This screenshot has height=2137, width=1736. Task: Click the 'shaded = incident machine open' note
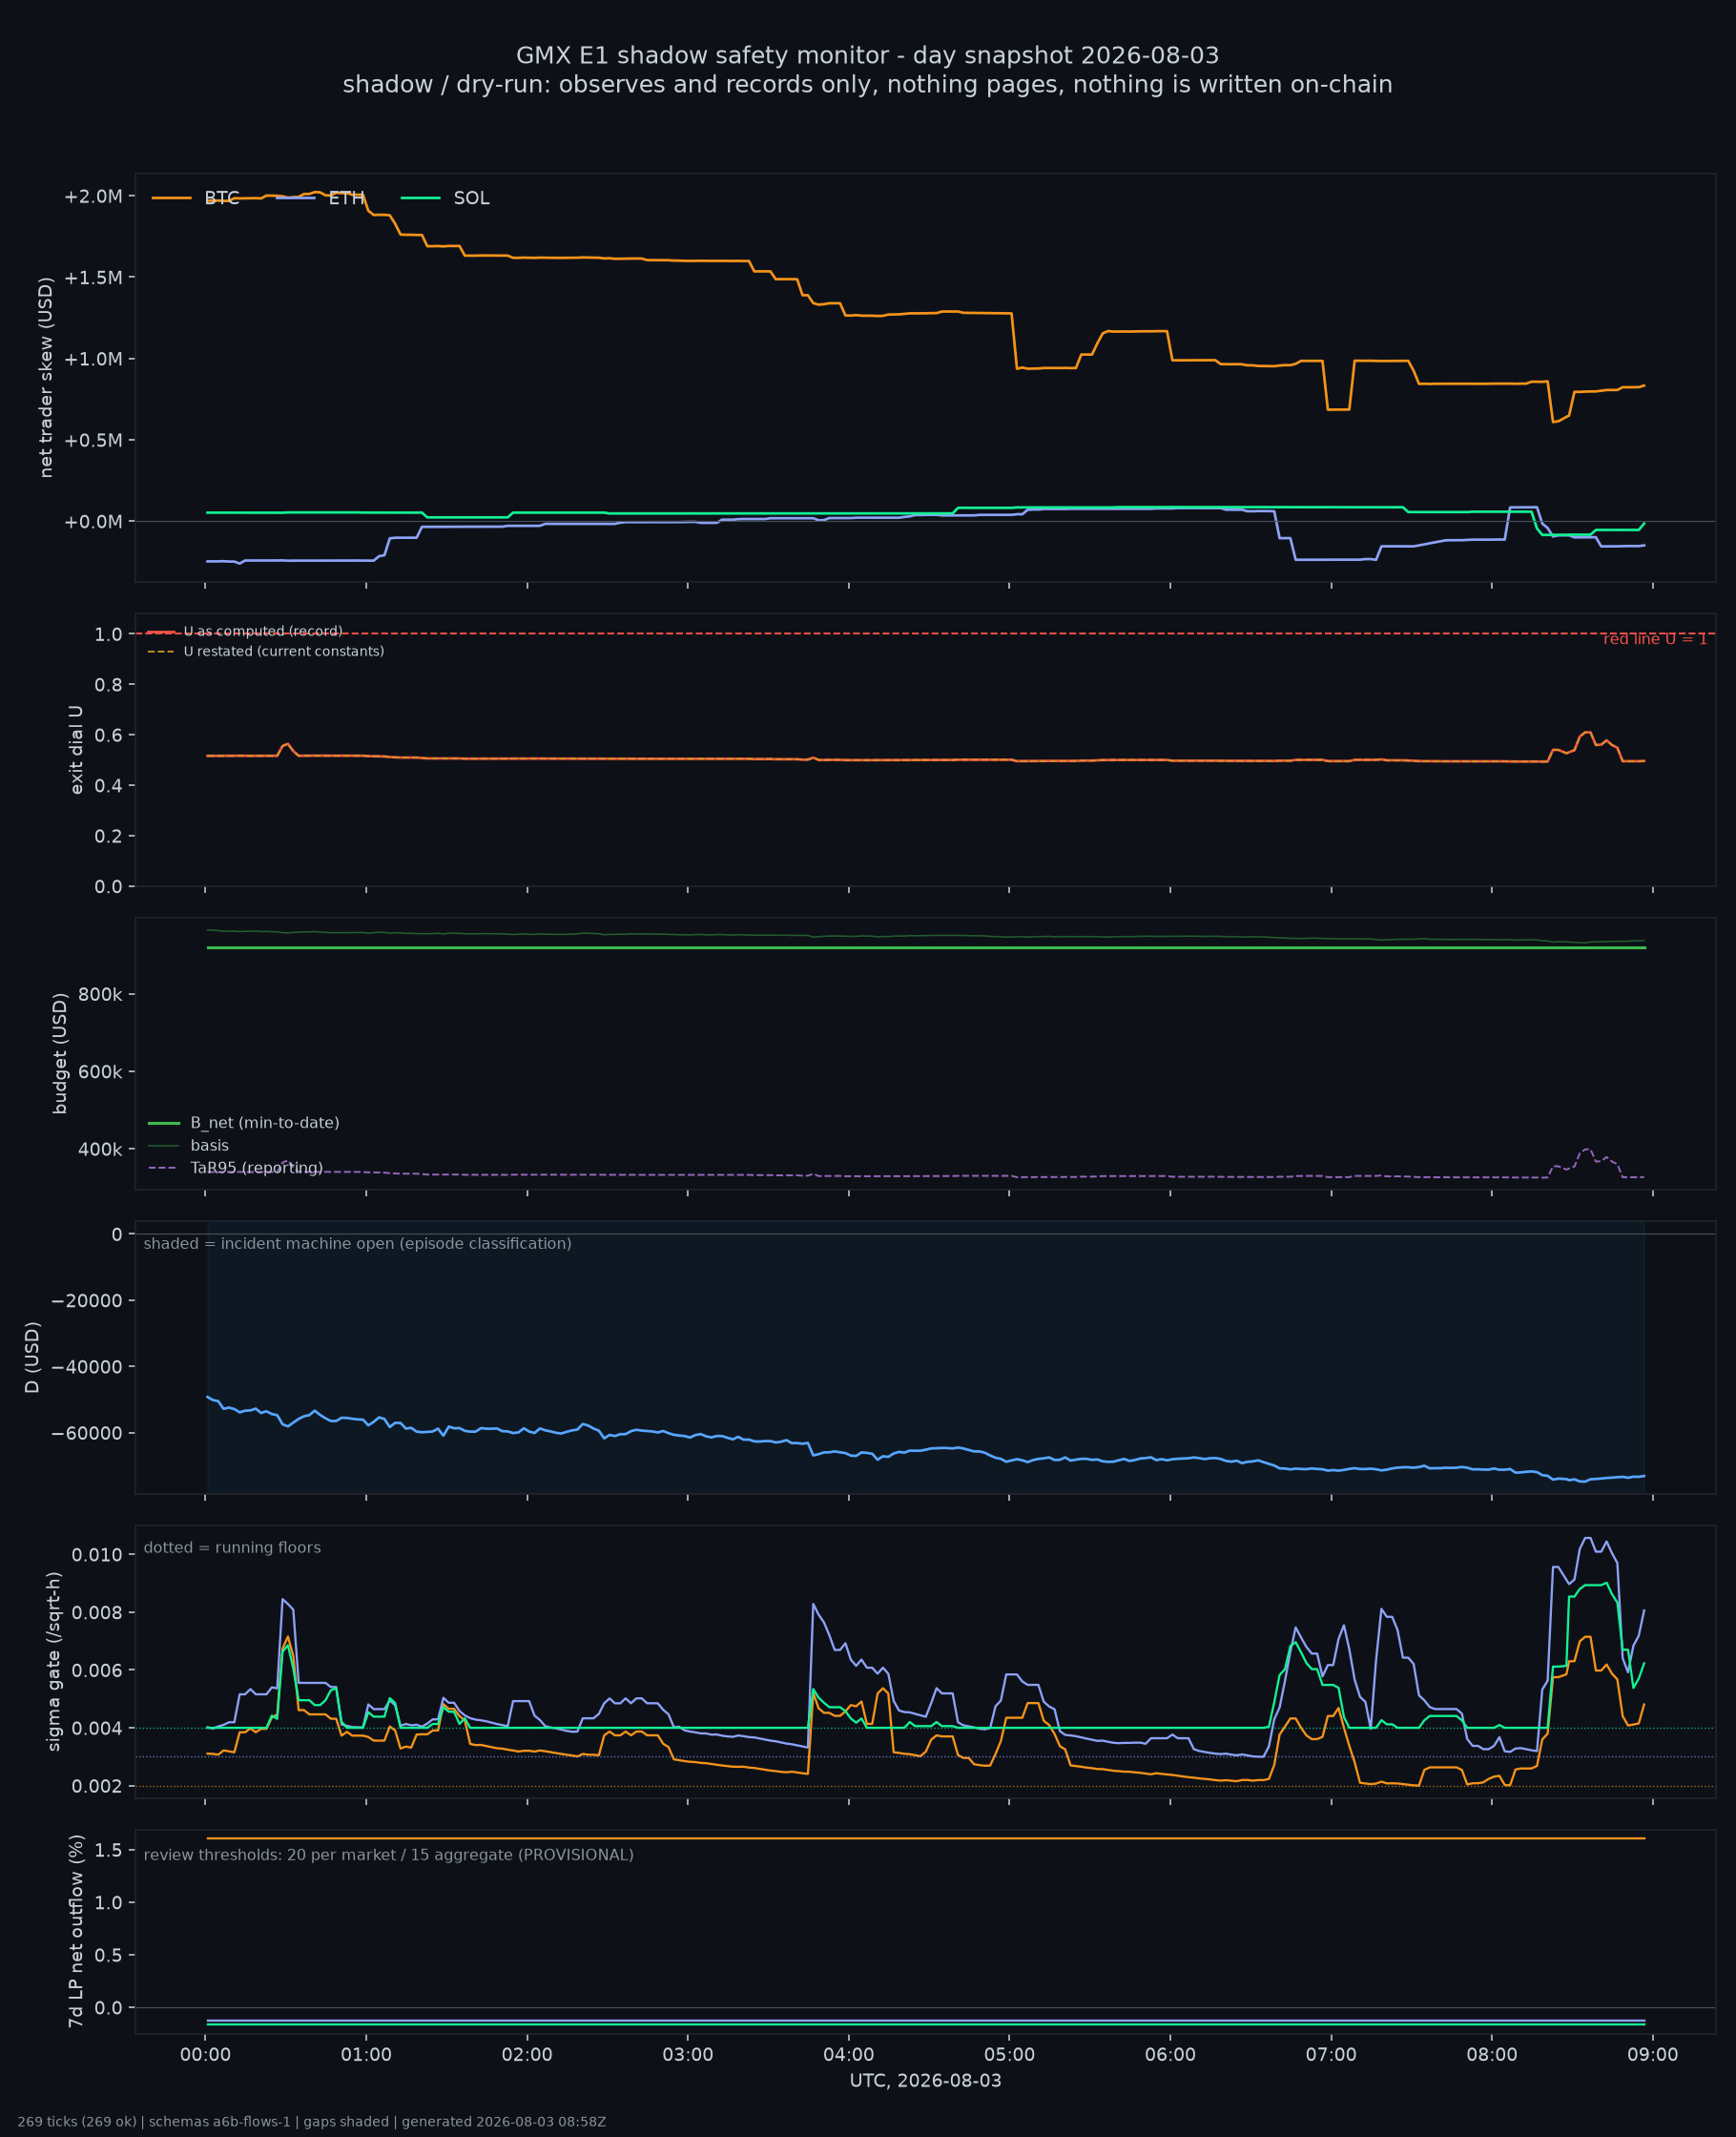click(358, 1244)
